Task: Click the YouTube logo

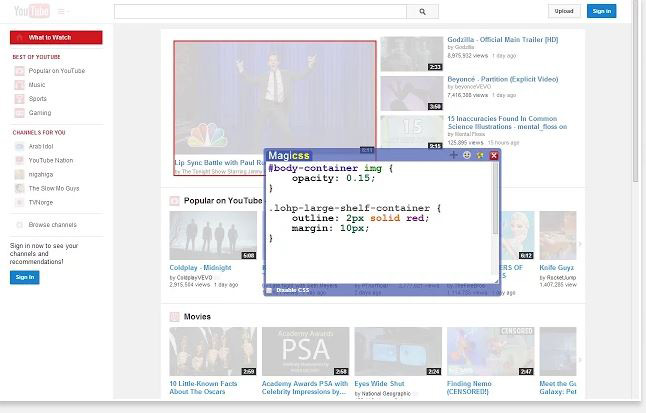Action: (32, 11)
